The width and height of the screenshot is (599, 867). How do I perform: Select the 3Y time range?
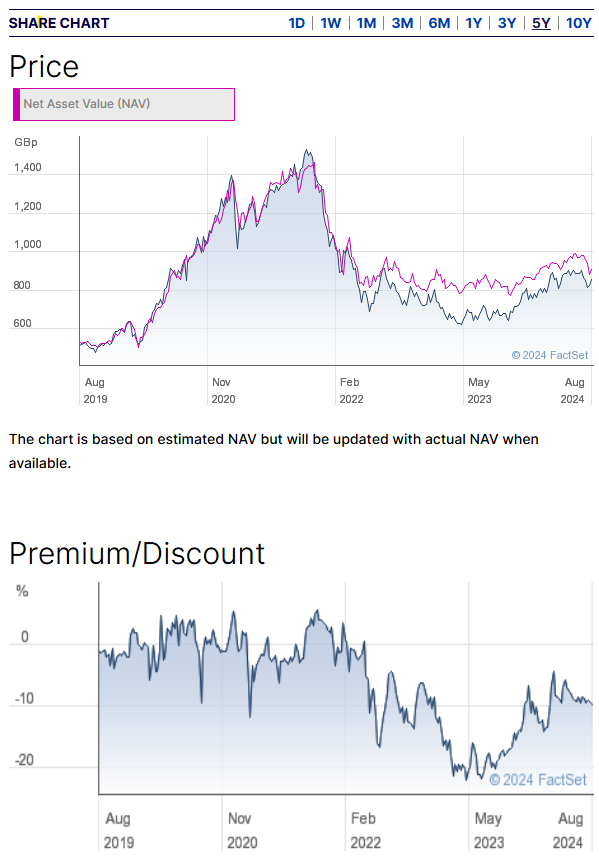tap(507, 23)
